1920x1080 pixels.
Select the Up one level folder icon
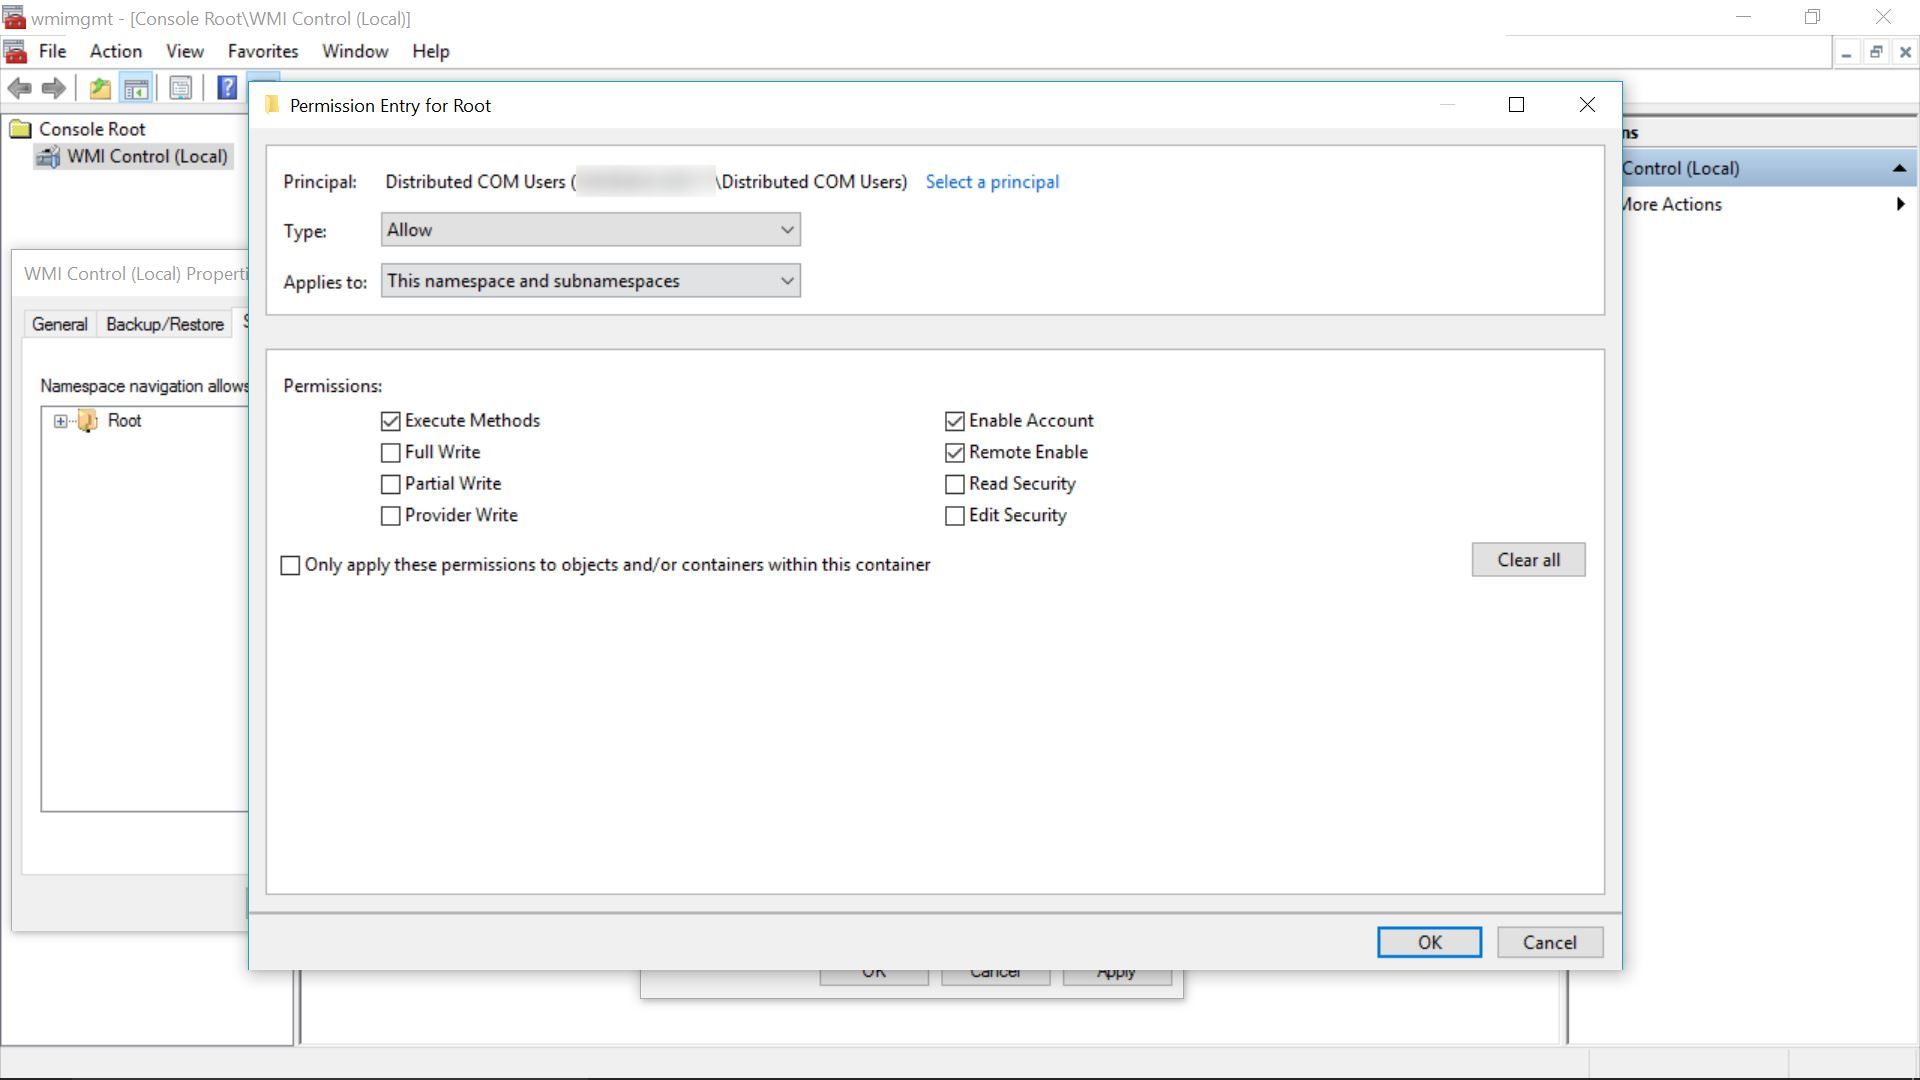coord(99,88)
